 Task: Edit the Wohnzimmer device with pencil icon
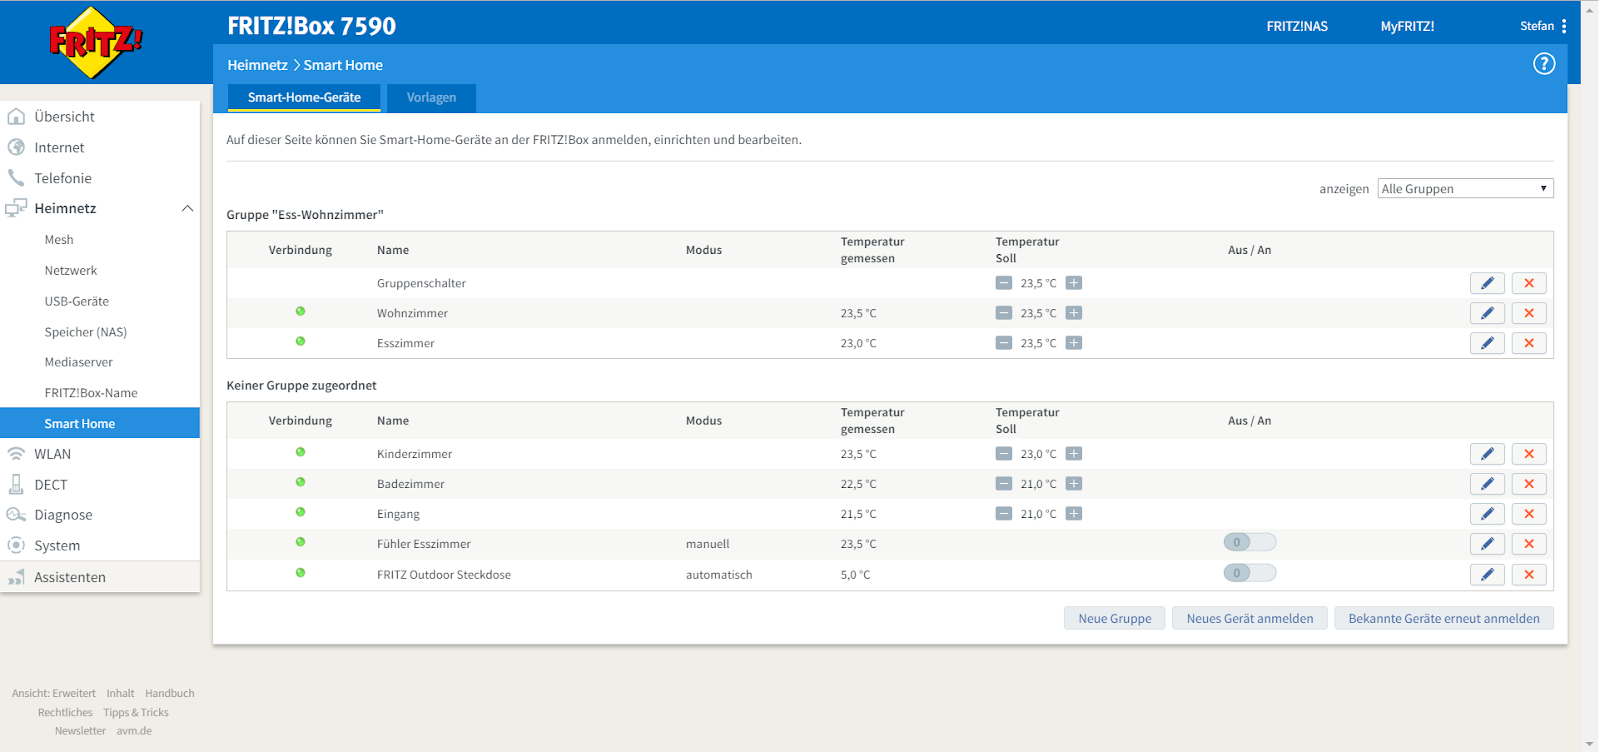(x=1487, y=313)
